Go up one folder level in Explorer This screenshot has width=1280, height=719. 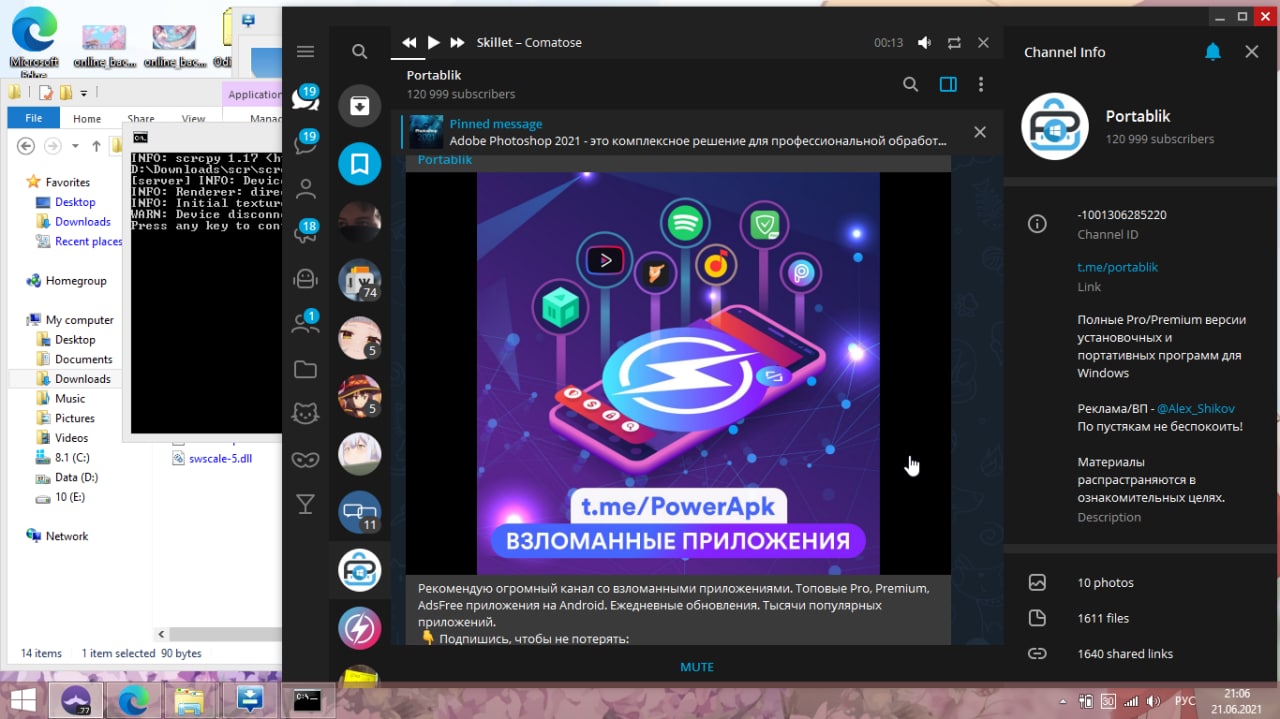(x=96, y=146)
